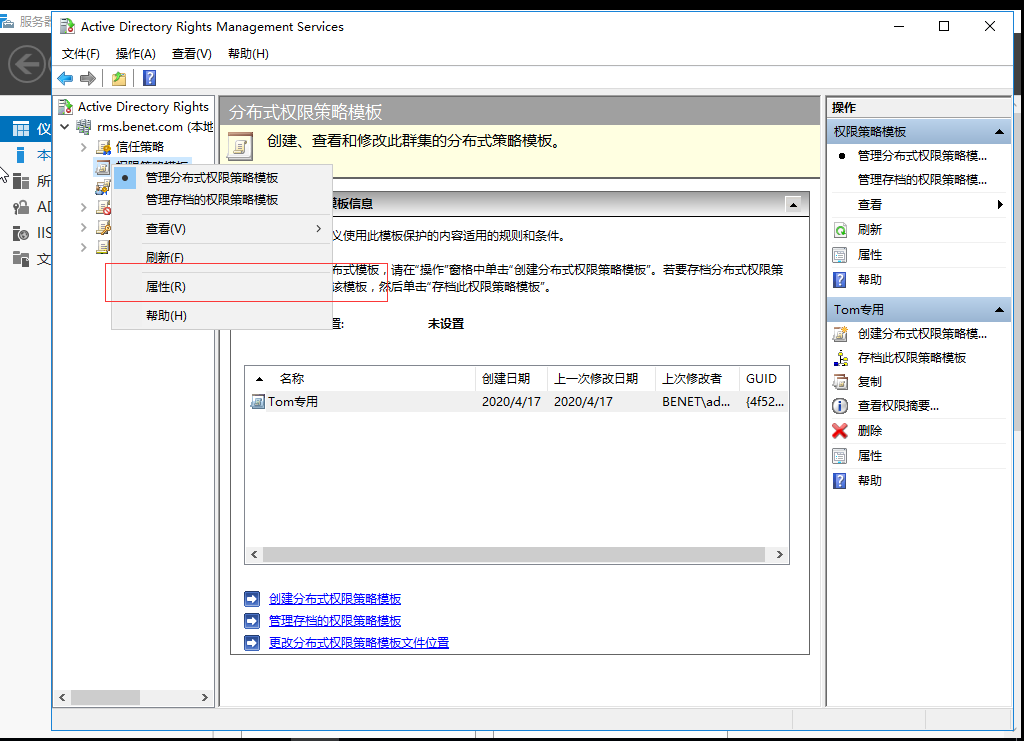Click the 复制 action icon
Screen dimensions: 1024x741
click(840, 382)
